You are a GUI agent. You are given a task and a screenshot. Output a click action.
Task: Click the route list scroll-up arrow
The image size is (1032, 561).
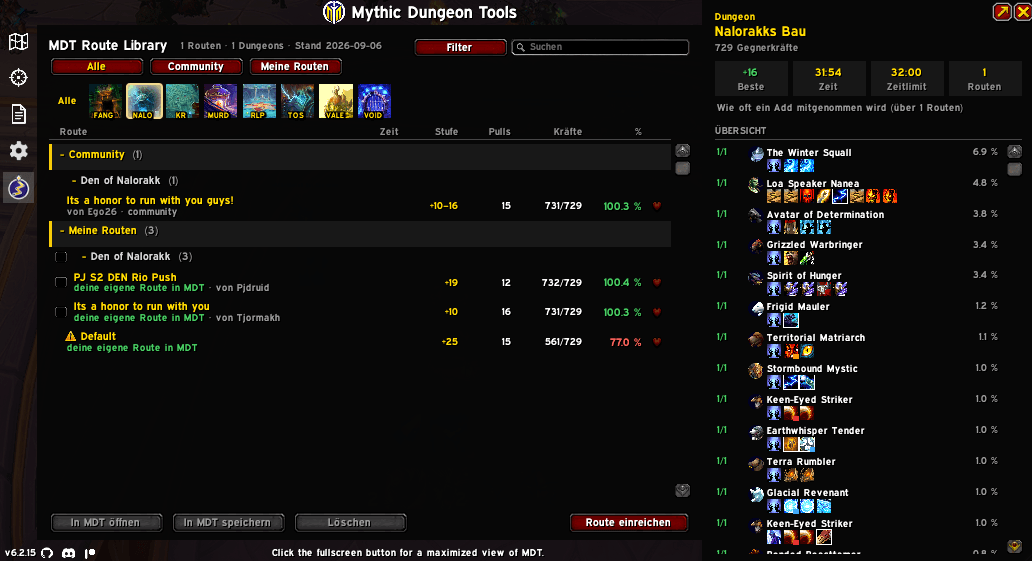683,151
